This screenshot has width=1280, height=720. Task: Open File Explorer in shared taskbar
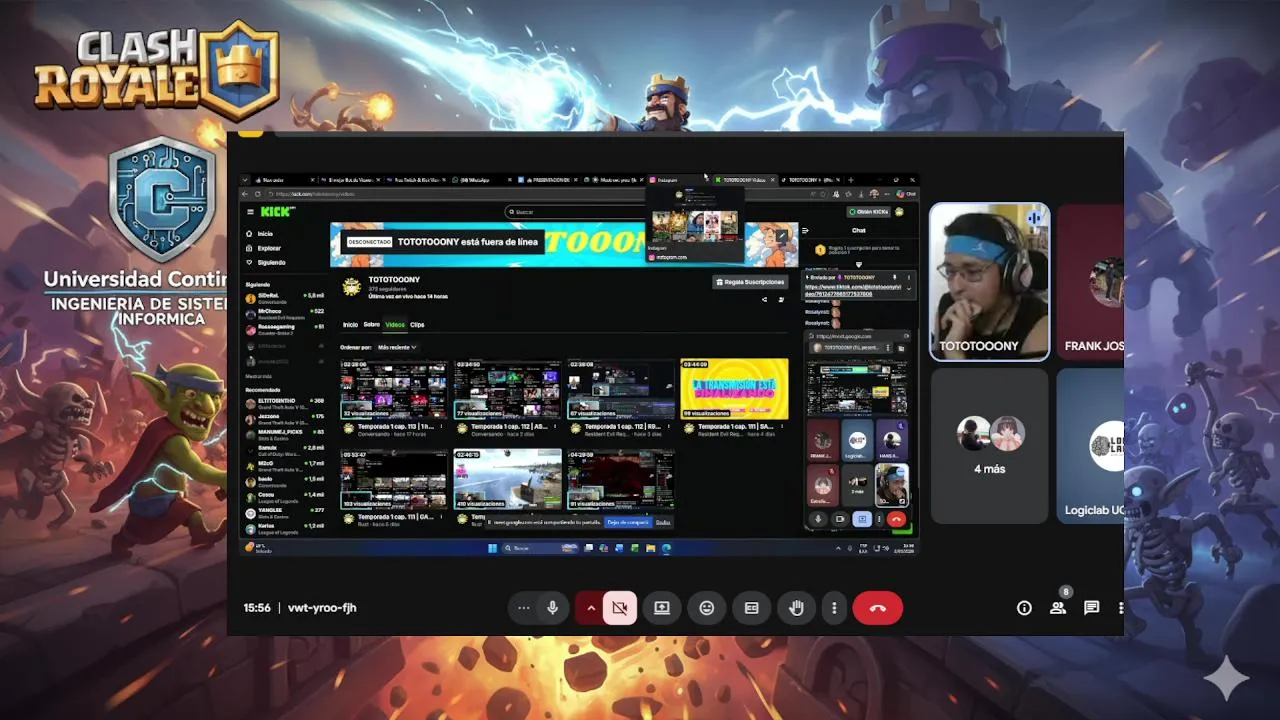[x=651, y=548]
